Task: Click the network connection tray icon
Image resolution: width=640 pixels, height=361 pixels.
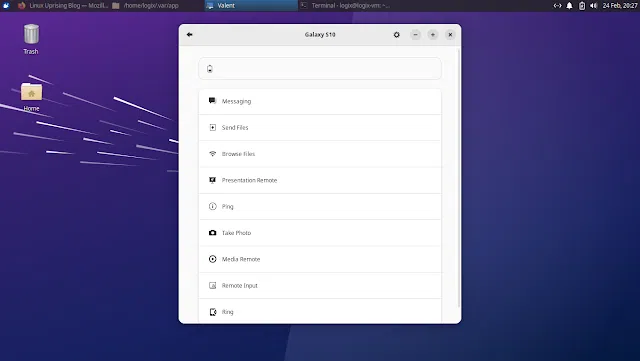Action: pos(557,5)
